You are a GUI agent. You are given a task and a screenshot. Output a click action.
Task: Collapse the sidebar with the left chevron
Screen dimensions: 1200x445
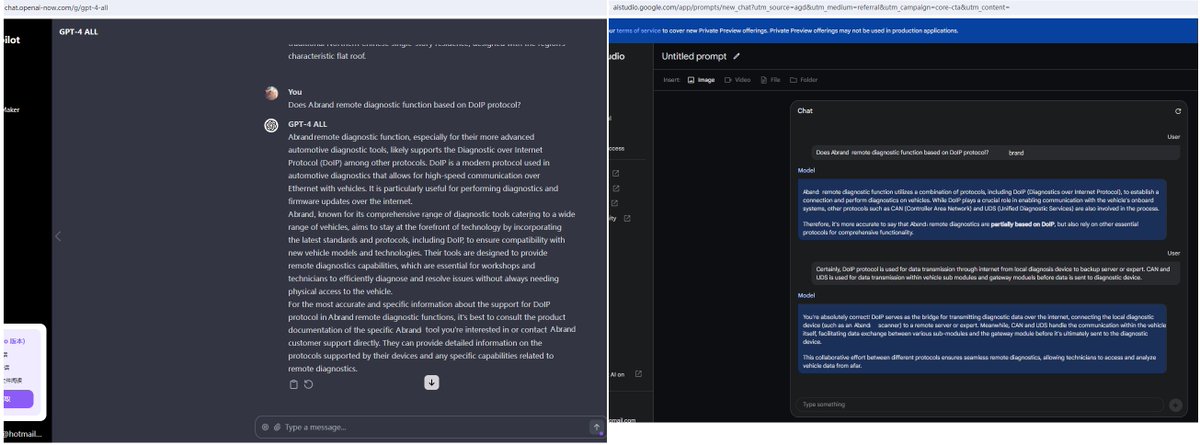point(58,236)
